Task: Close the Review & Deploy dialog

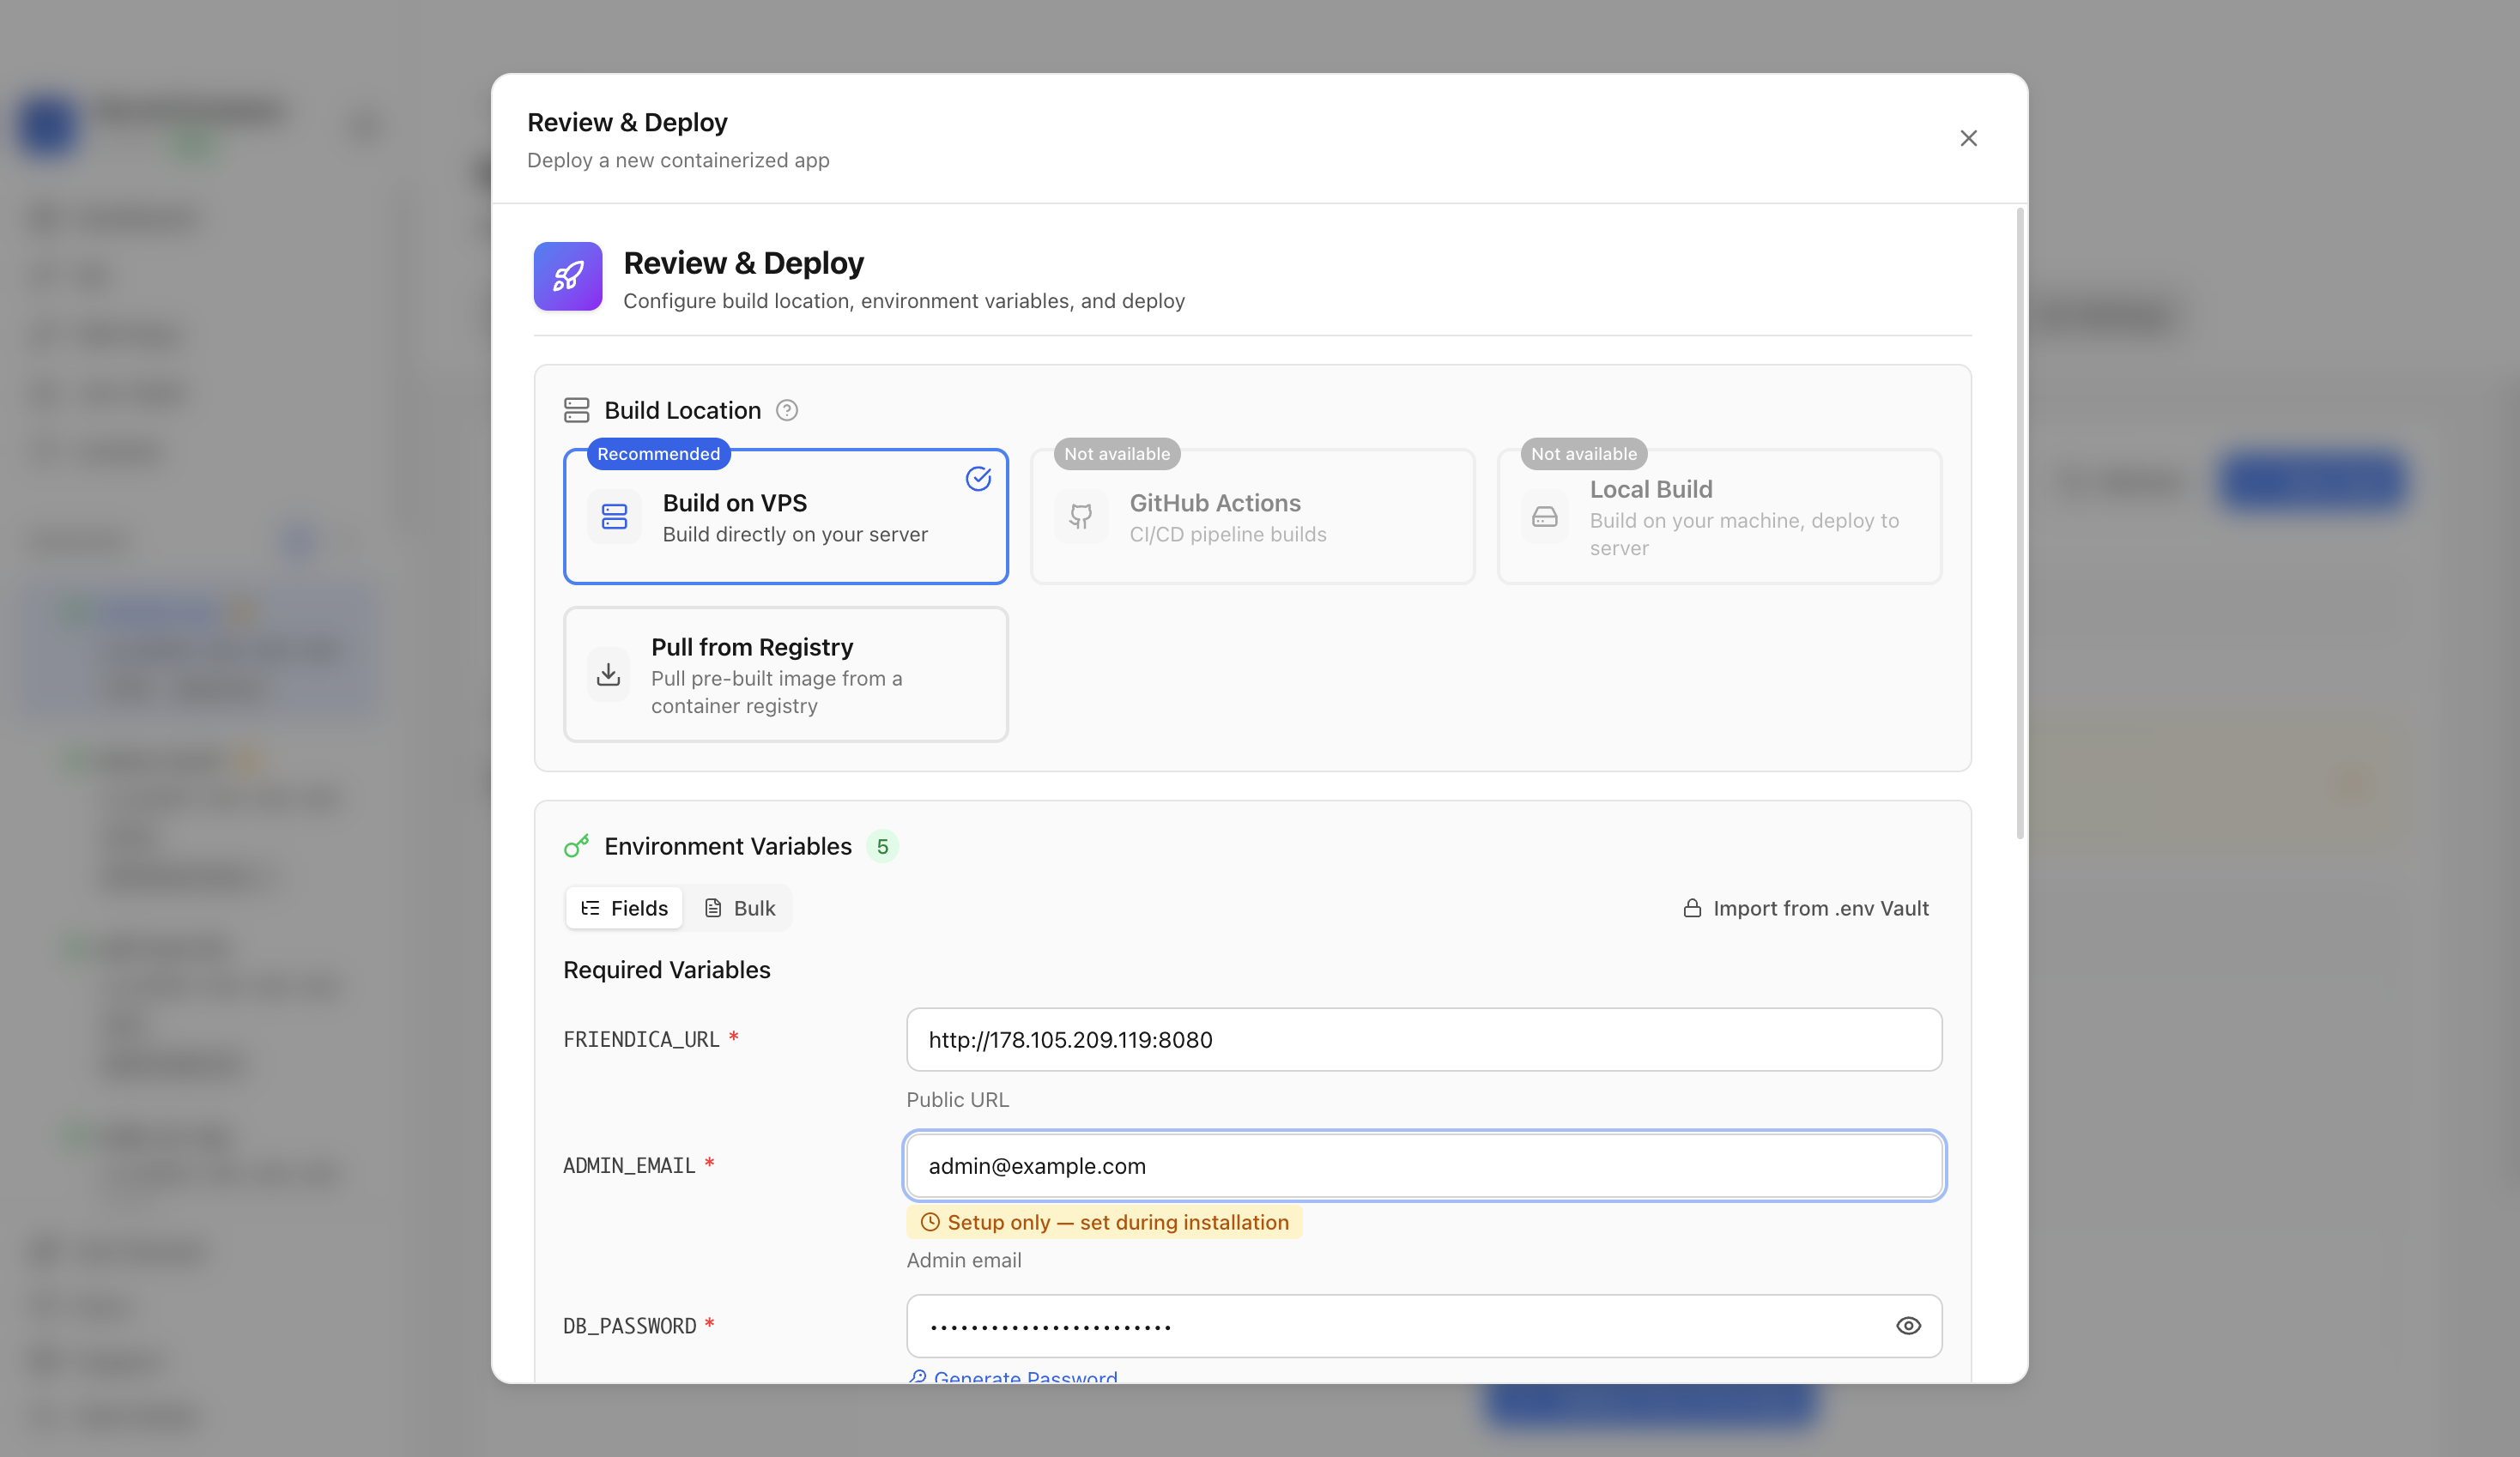Action: 1968,138
